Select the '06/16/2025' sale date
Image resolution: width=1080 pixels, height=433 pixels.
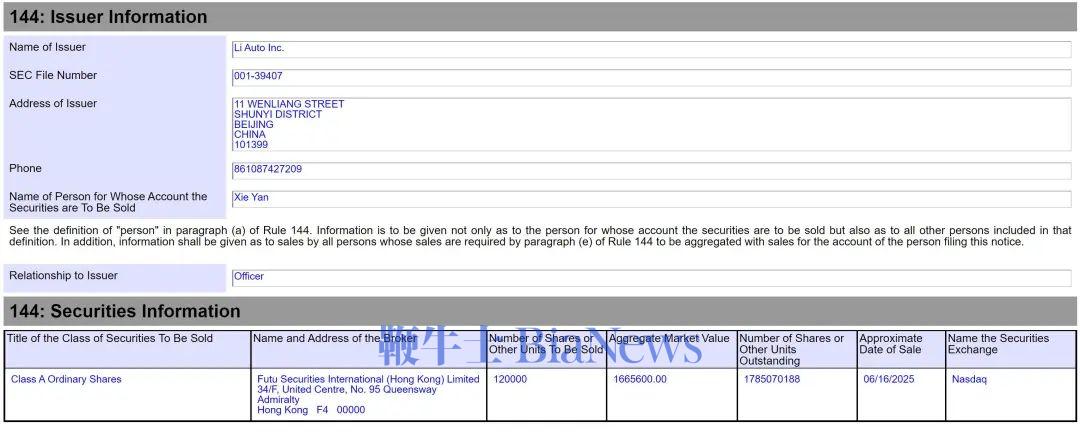click(x=889, y=379)
